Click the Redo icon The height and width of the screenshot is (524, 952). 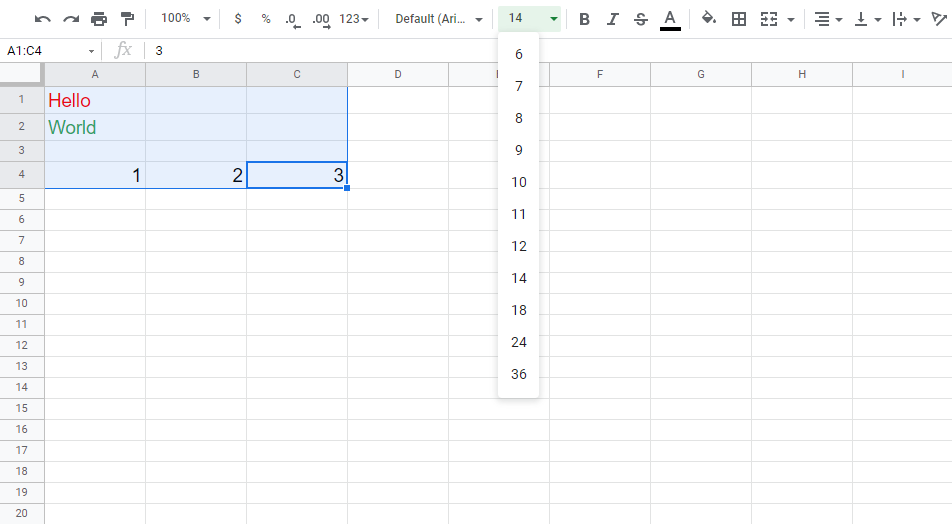(x=70, y=19)
